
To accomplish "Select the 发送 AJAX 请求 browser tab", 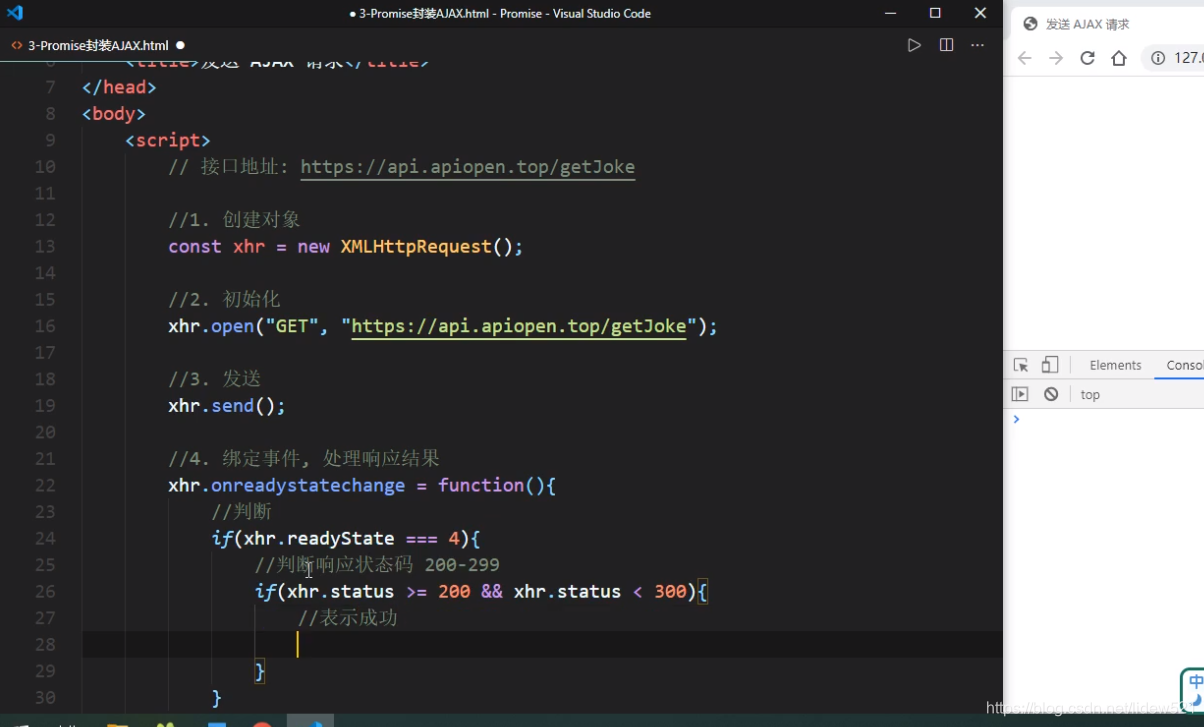I will tap(1108, 24).
